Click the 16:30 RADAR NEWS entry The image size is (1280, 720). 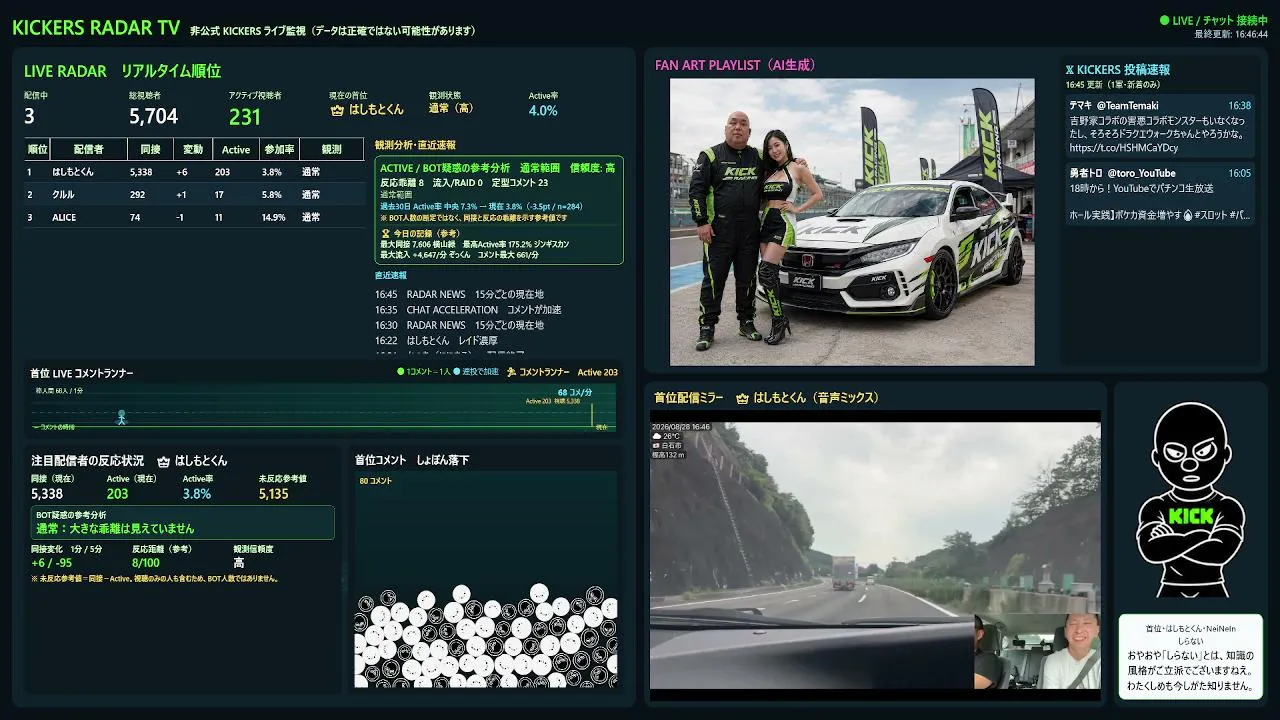pos(459,325)
